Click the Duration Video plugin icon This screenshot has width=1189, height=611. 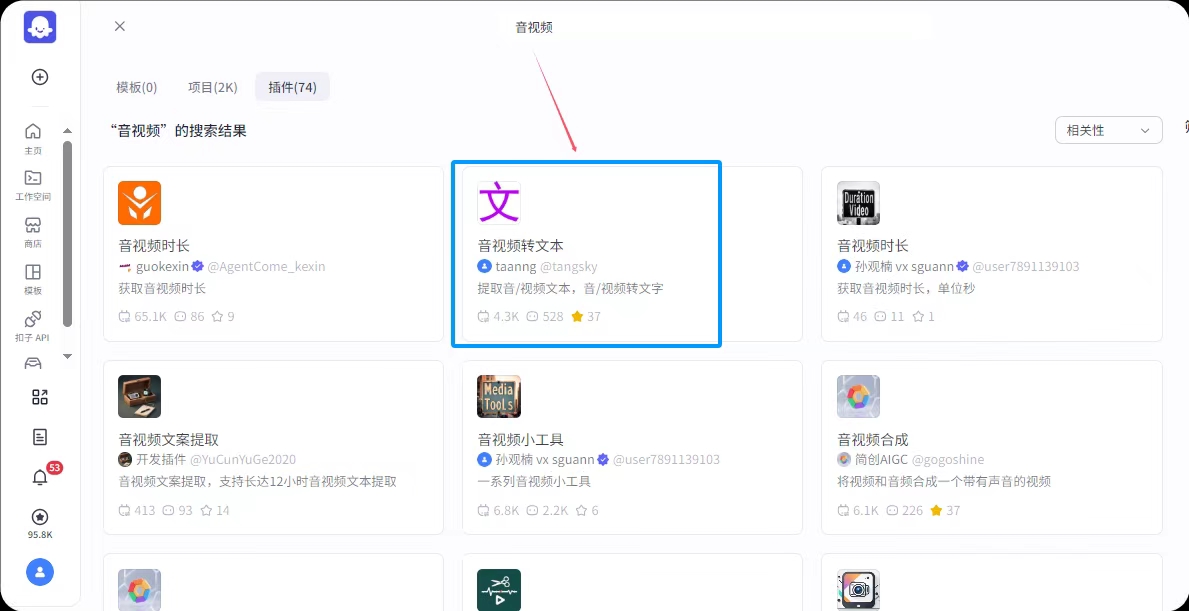point(858,202)
